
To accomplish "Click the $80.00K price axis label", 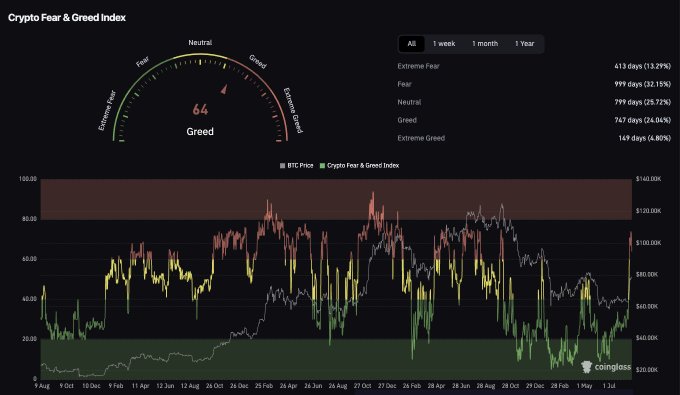I will coord(647,274).
